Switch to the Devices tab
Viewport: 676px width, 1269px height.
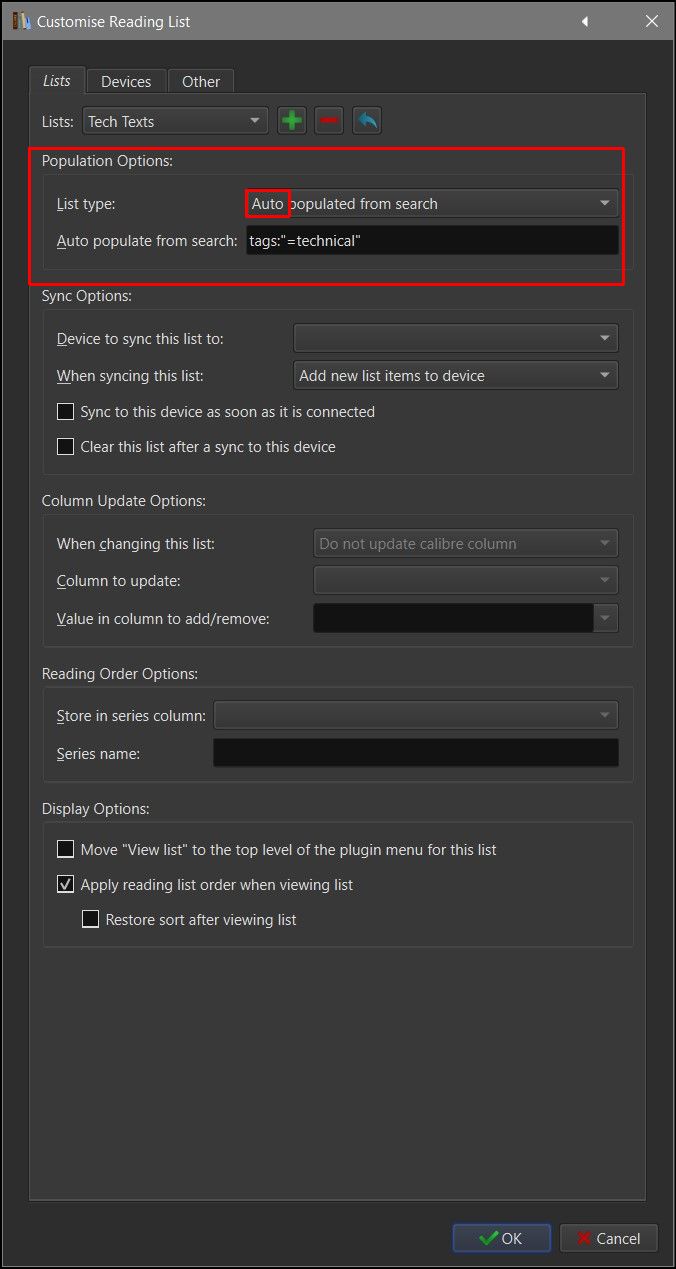pyautogui.click(x=126, y=81)
